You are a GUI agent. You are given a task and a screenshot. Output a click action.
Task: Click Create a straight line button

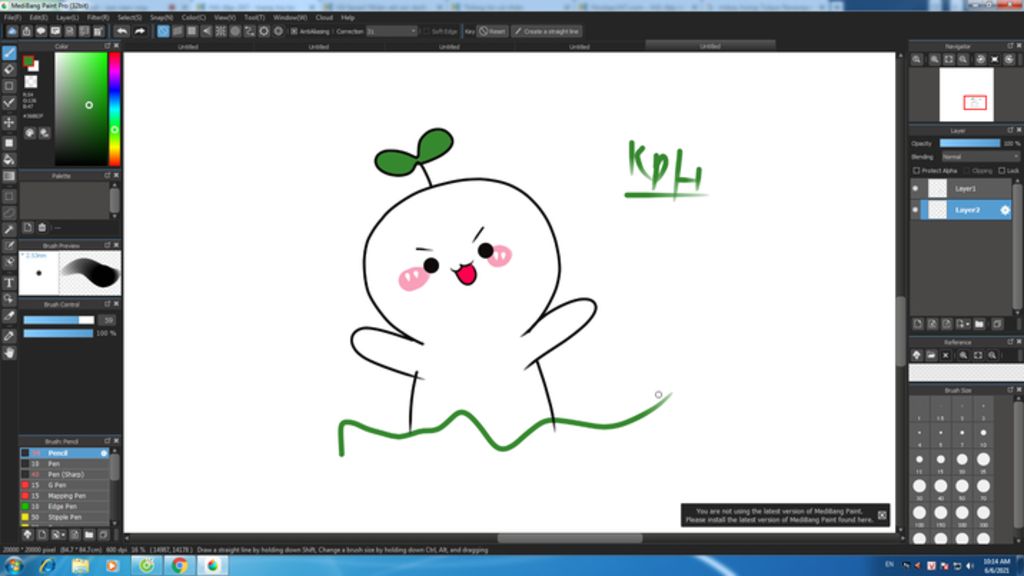(547, 31)
